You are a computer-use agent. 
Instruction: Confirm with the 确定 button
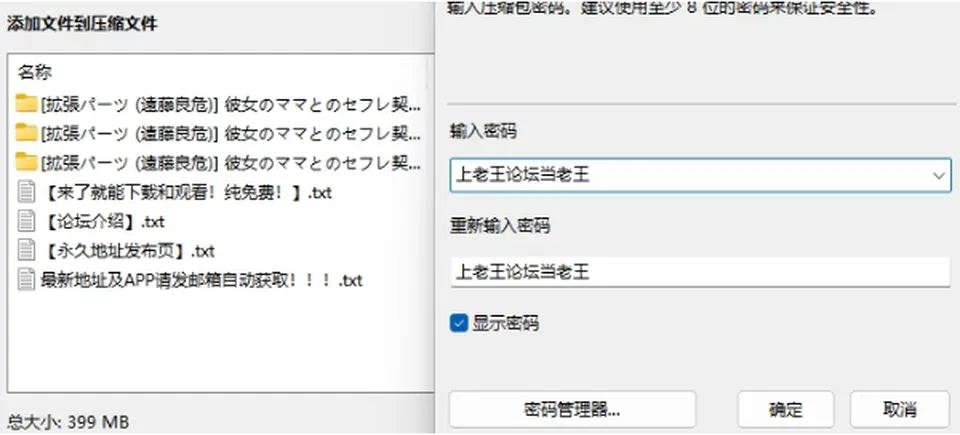point(786,409)
